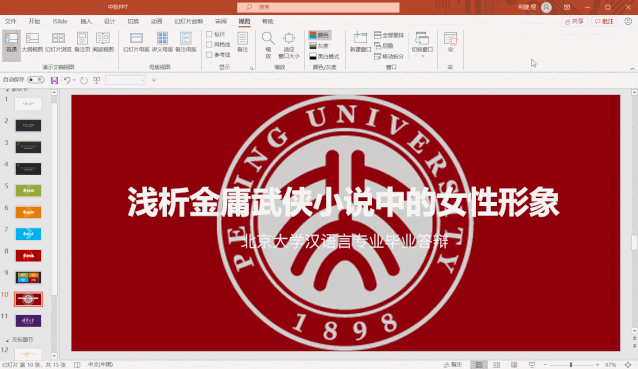638x369 pixels.
Task: Click the 97% zoom level text
Action: 610,365
